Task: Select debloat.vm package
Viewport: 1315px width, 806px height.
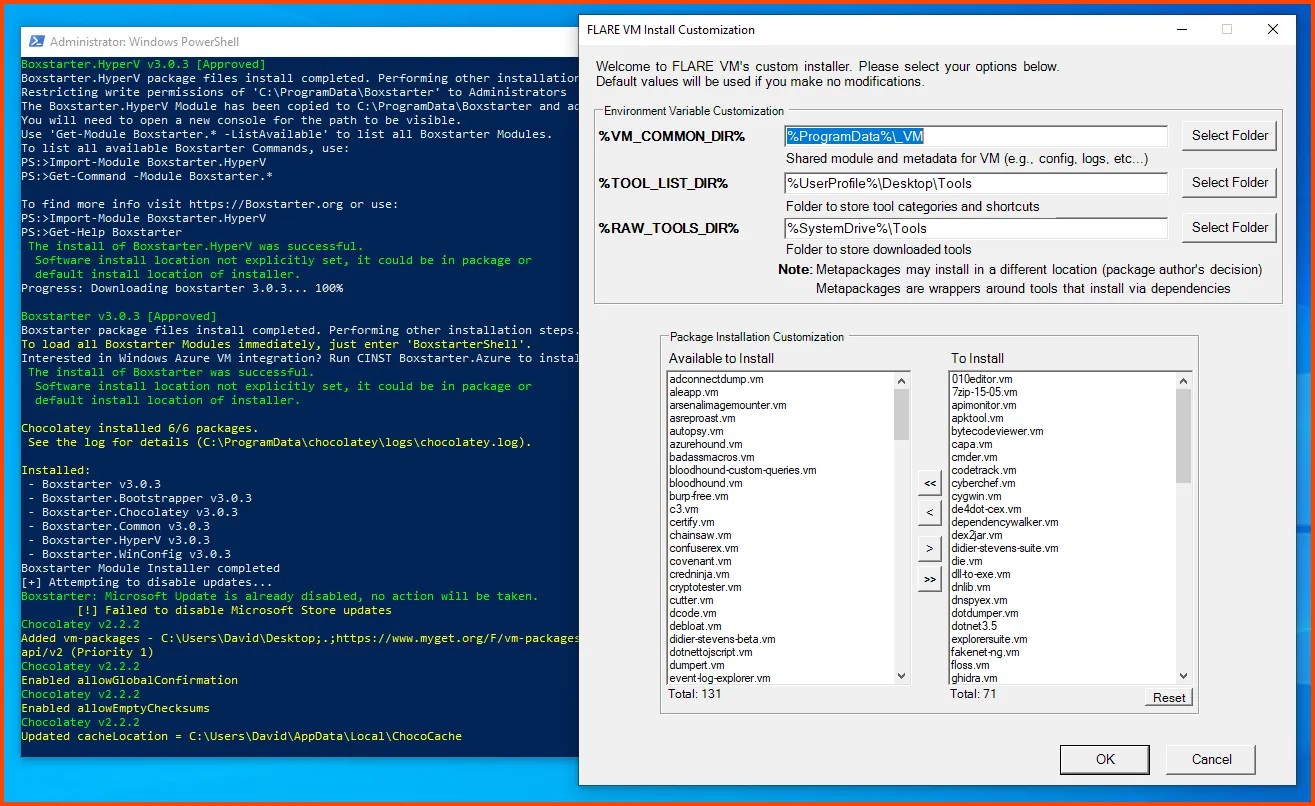Action: (x=693, y=627)
